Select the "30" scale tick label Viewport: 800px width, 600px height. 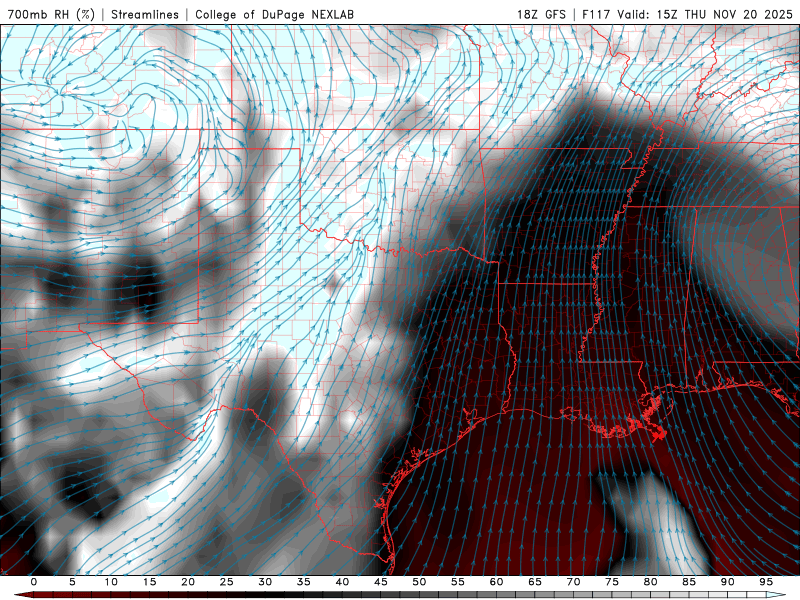coord(265,582)
